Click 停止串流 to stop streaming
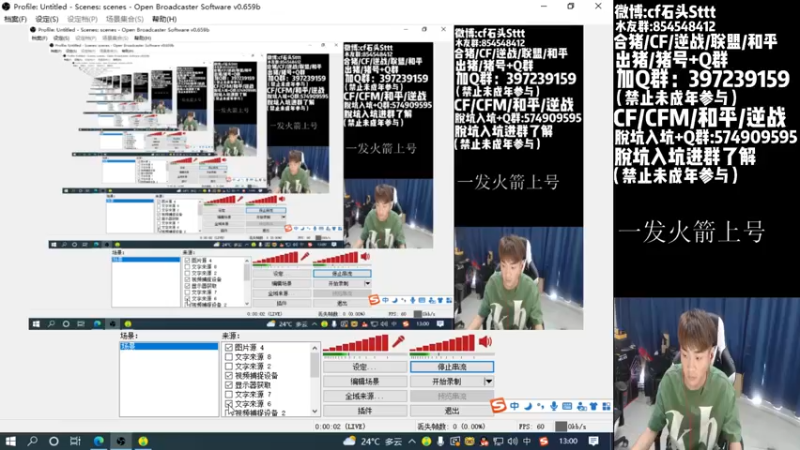800x450 pixels. point(452,367)
